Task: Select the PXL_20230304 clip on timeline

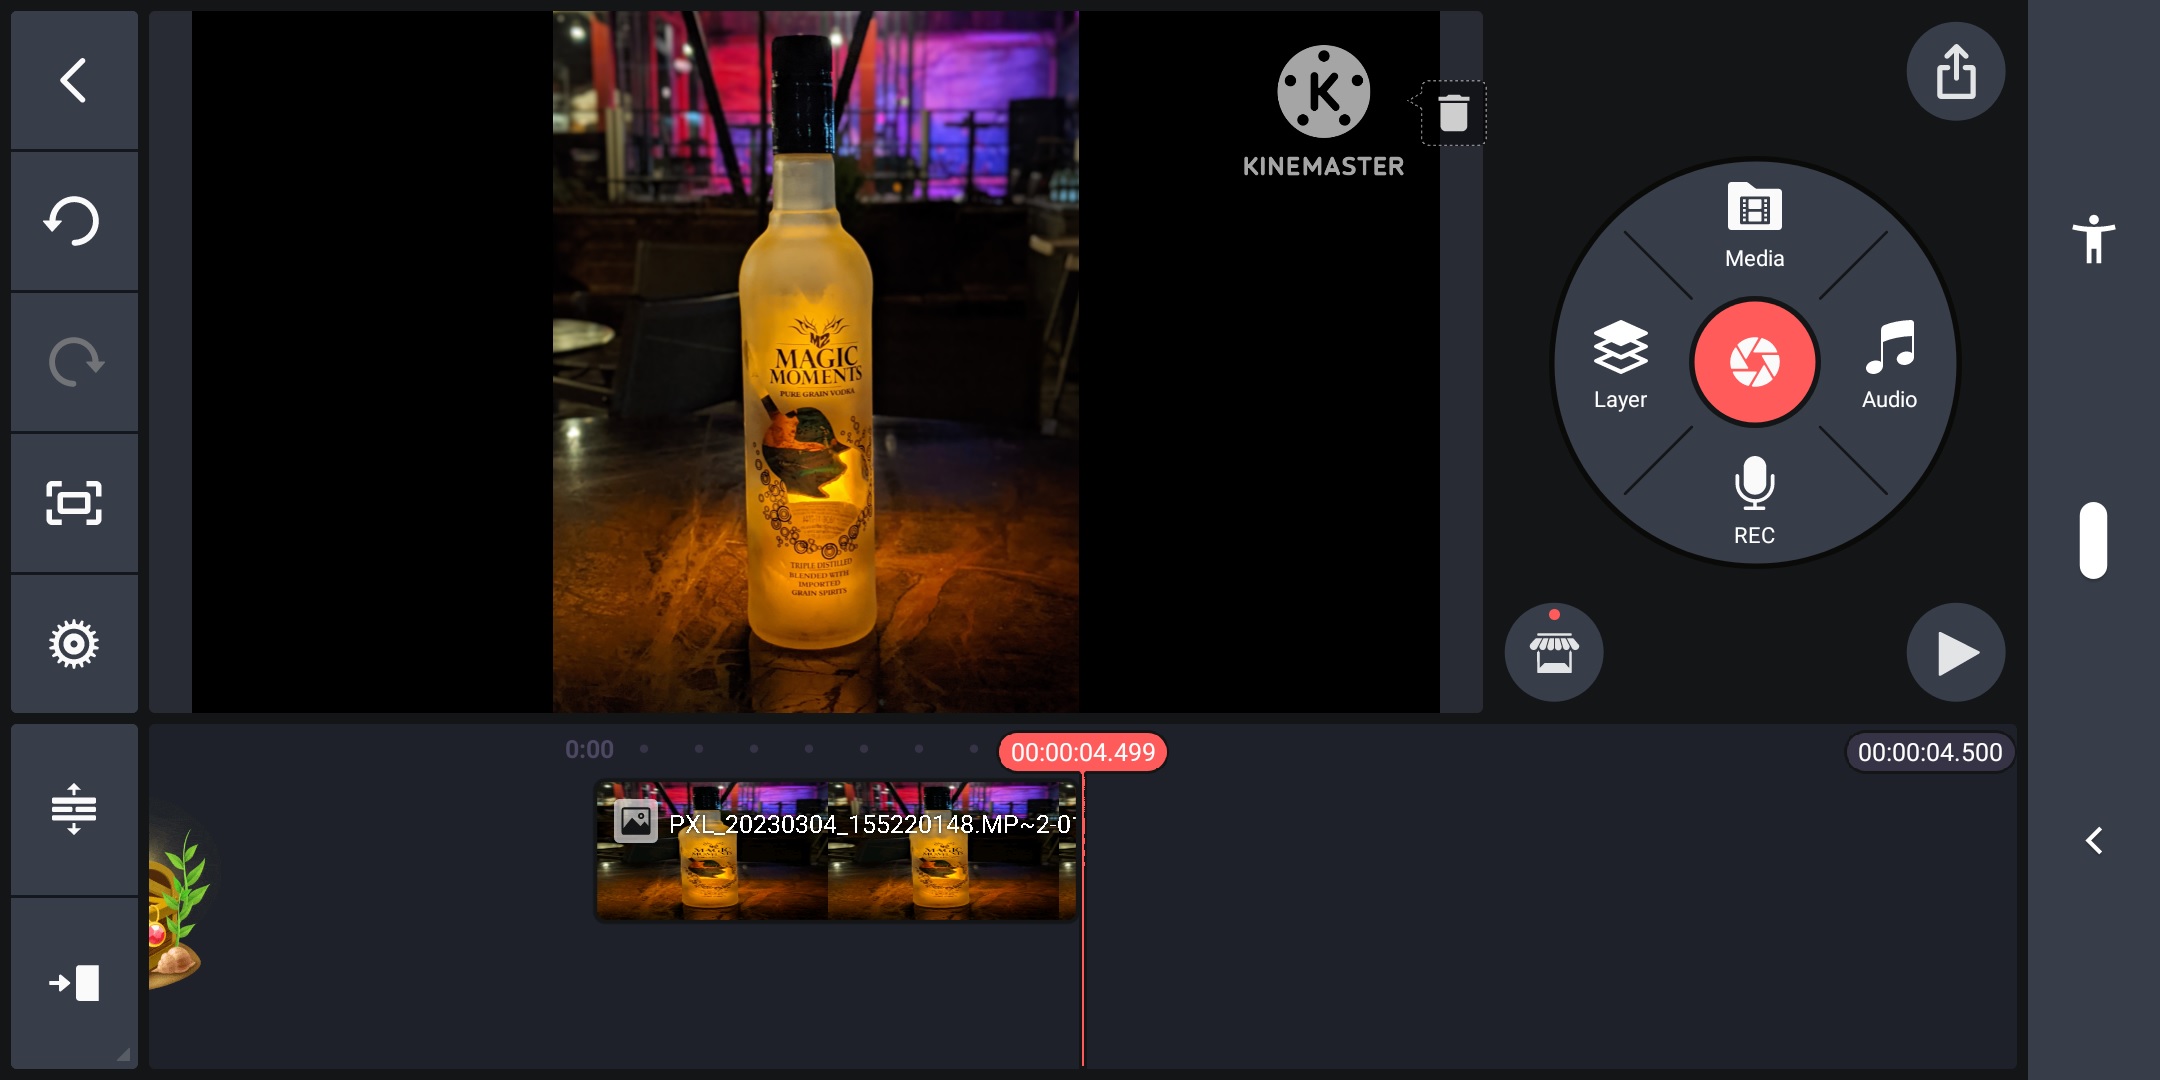Action: coord(837,851)
